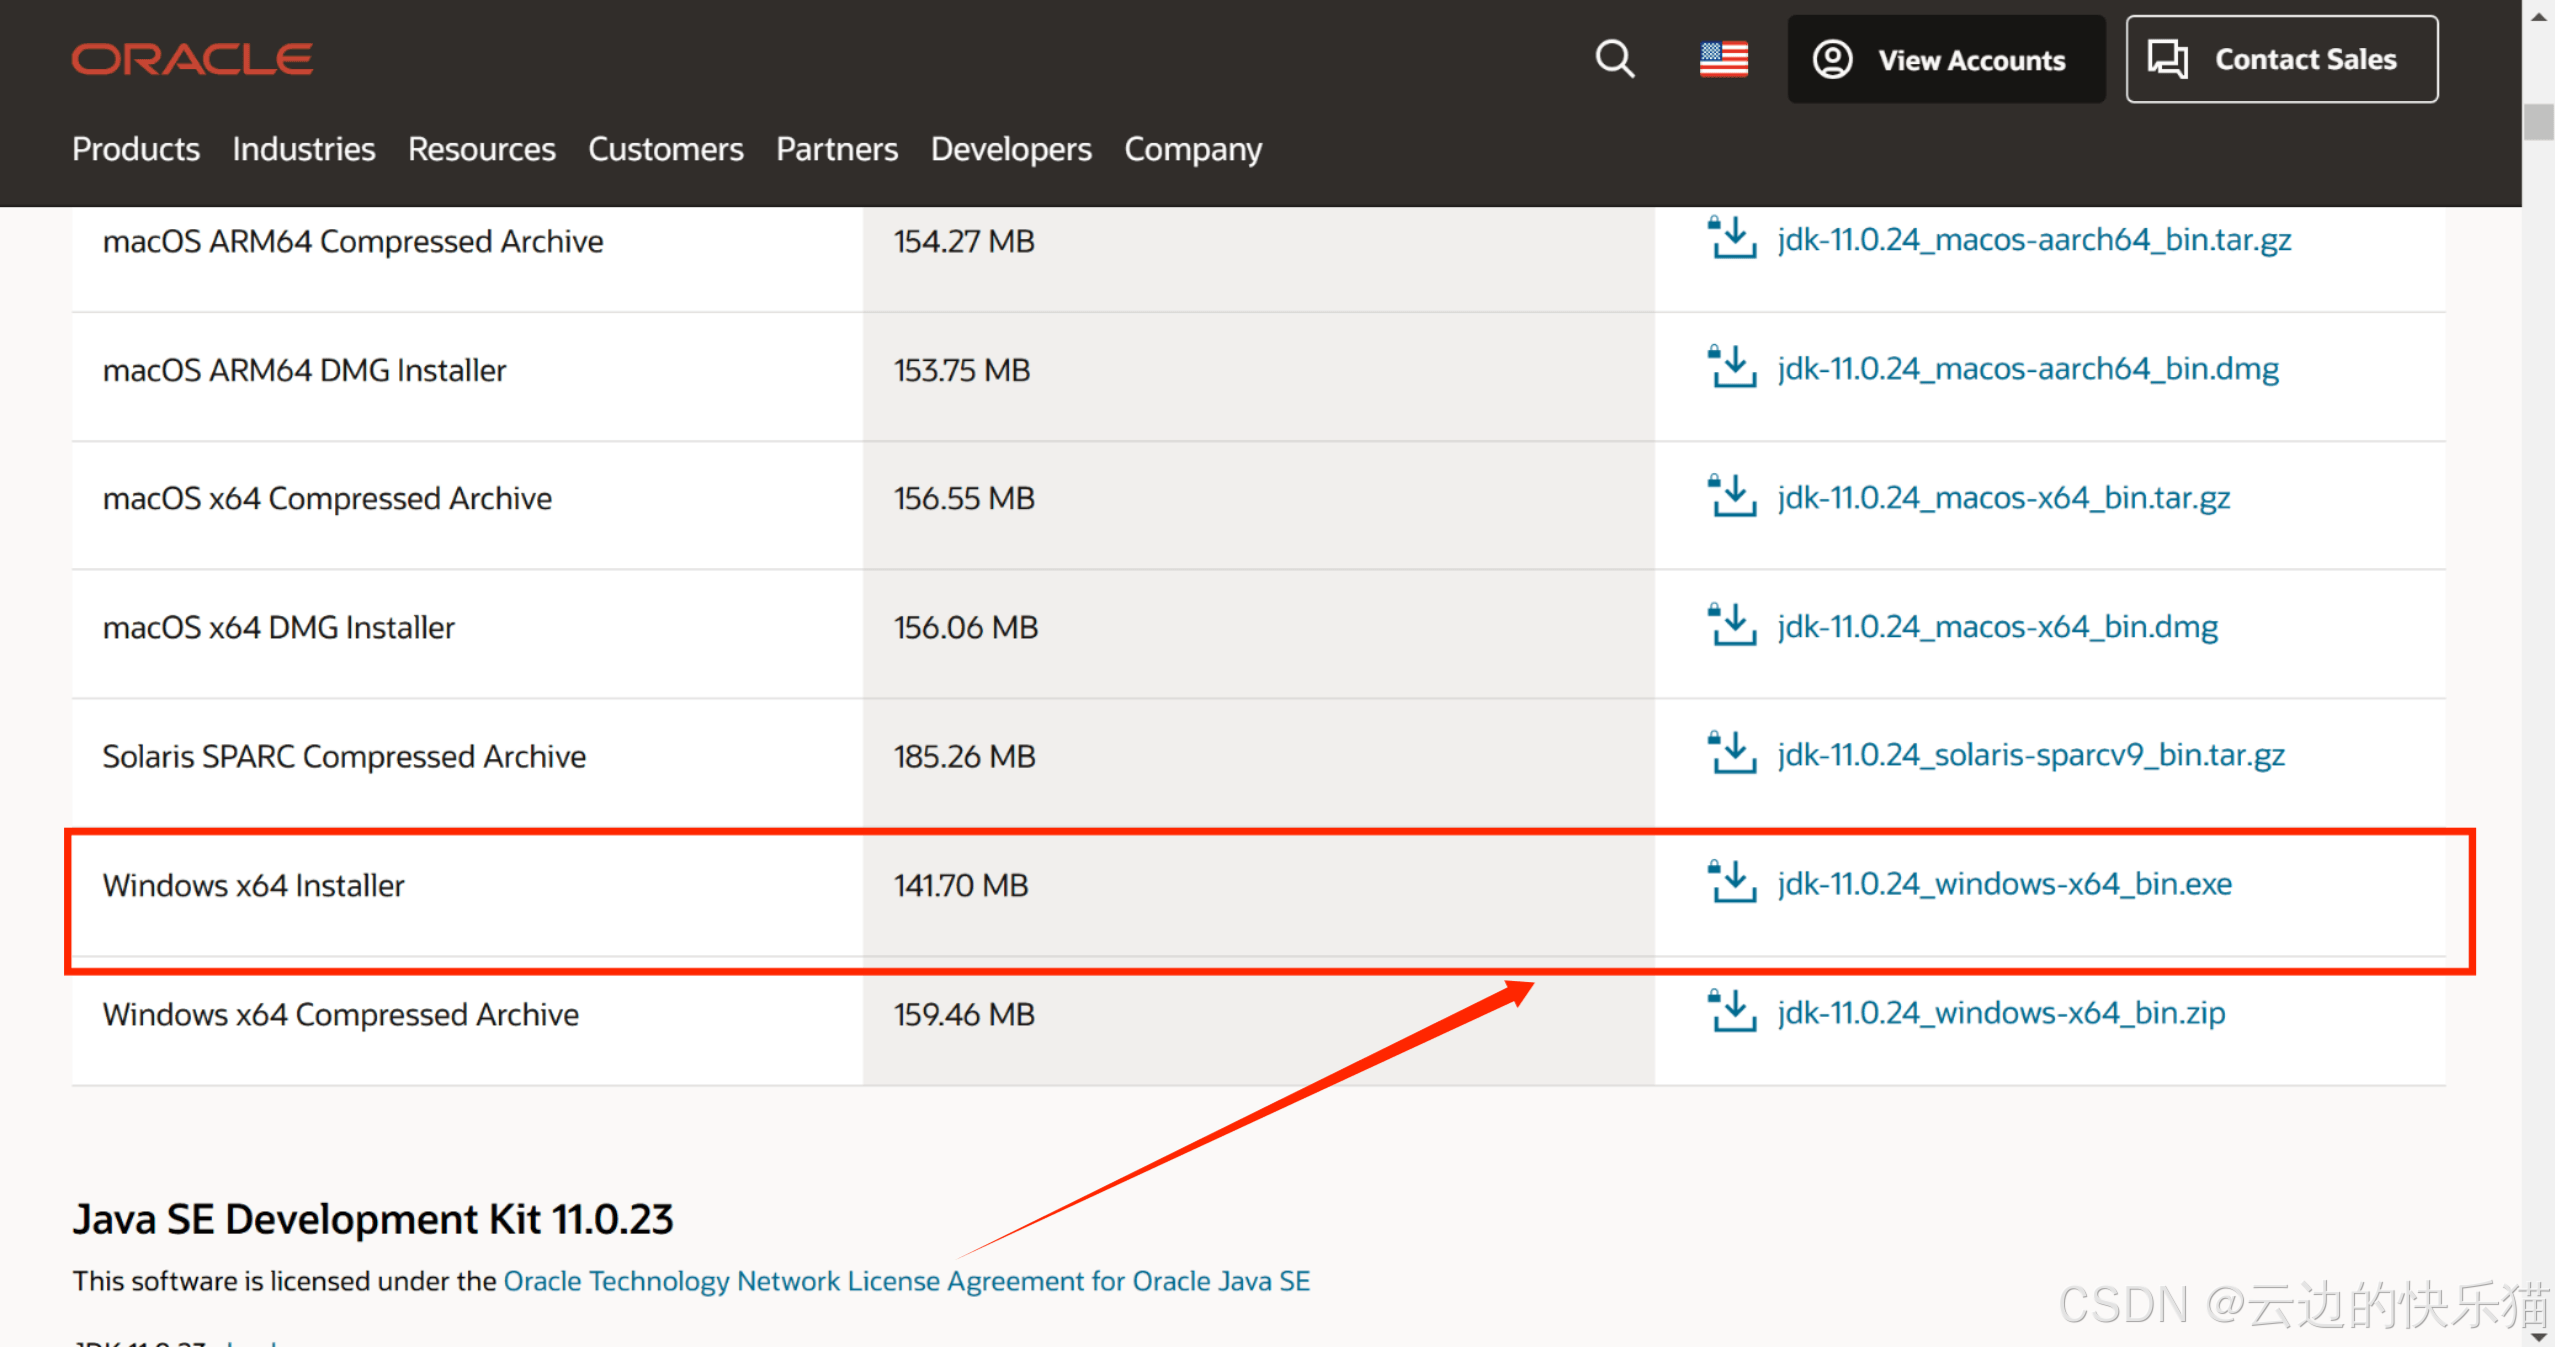This screenshot has width=2555, height=1347.
Task: Click download icon for windows-x64 exe
Action: [x=1731, y=883]
